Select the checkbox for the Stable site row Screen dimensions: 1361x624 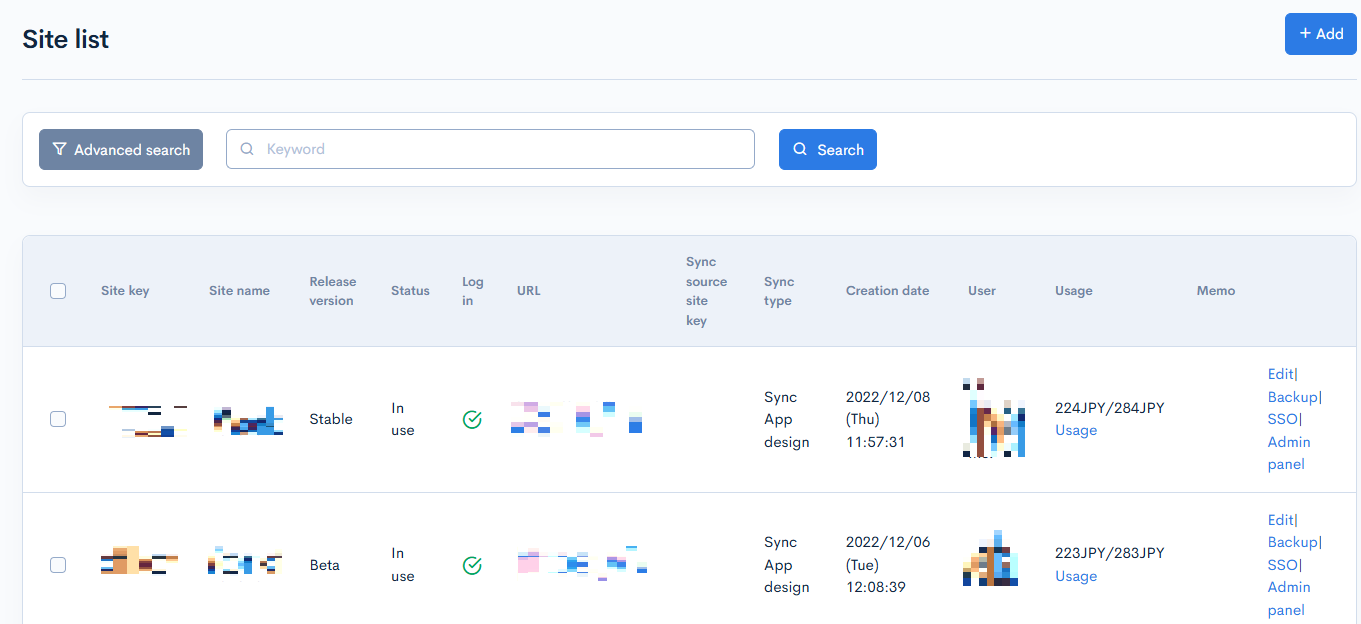58,419
